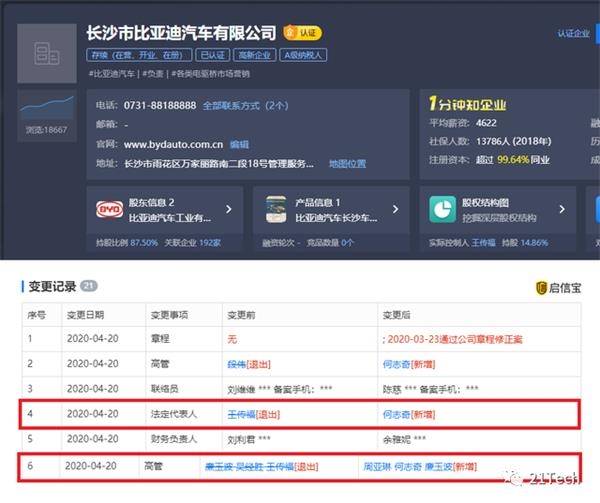600x503 pixels.
Task: Open website www.bydauto.com.cn
Action: click(173, 145)
